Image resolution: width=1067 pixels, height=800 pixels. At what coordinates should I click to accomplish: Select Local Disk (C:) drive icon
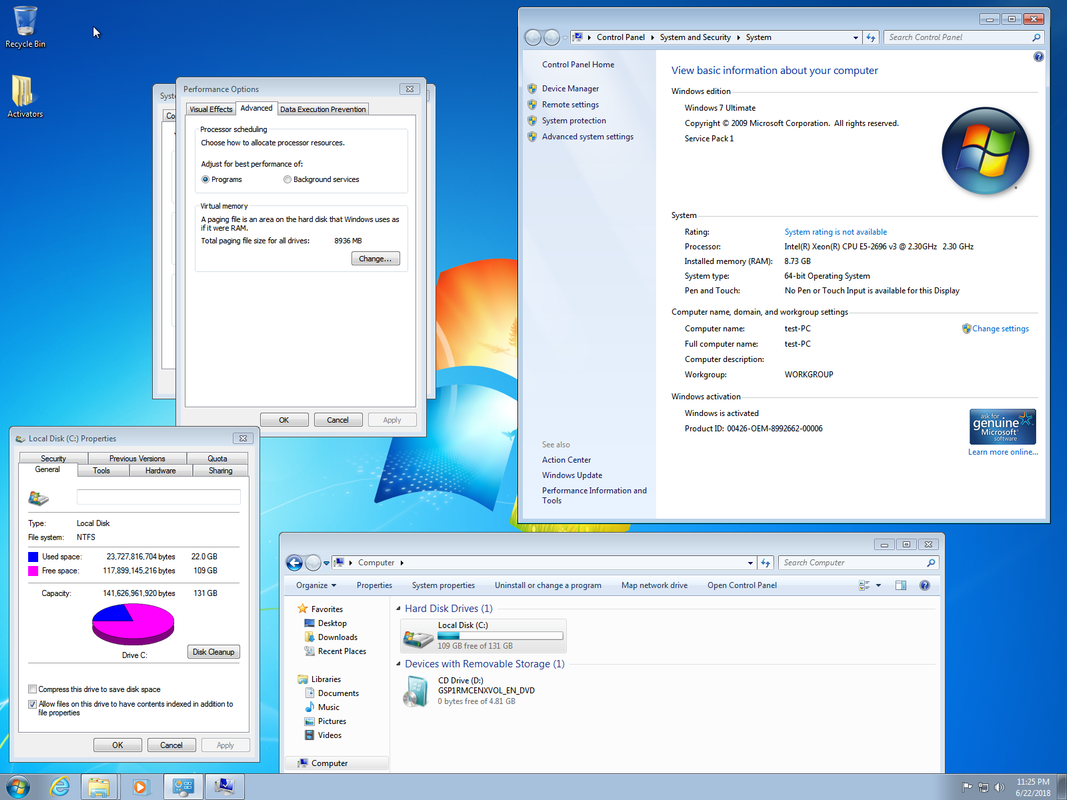pyautogui.click(x=418, y=637)
